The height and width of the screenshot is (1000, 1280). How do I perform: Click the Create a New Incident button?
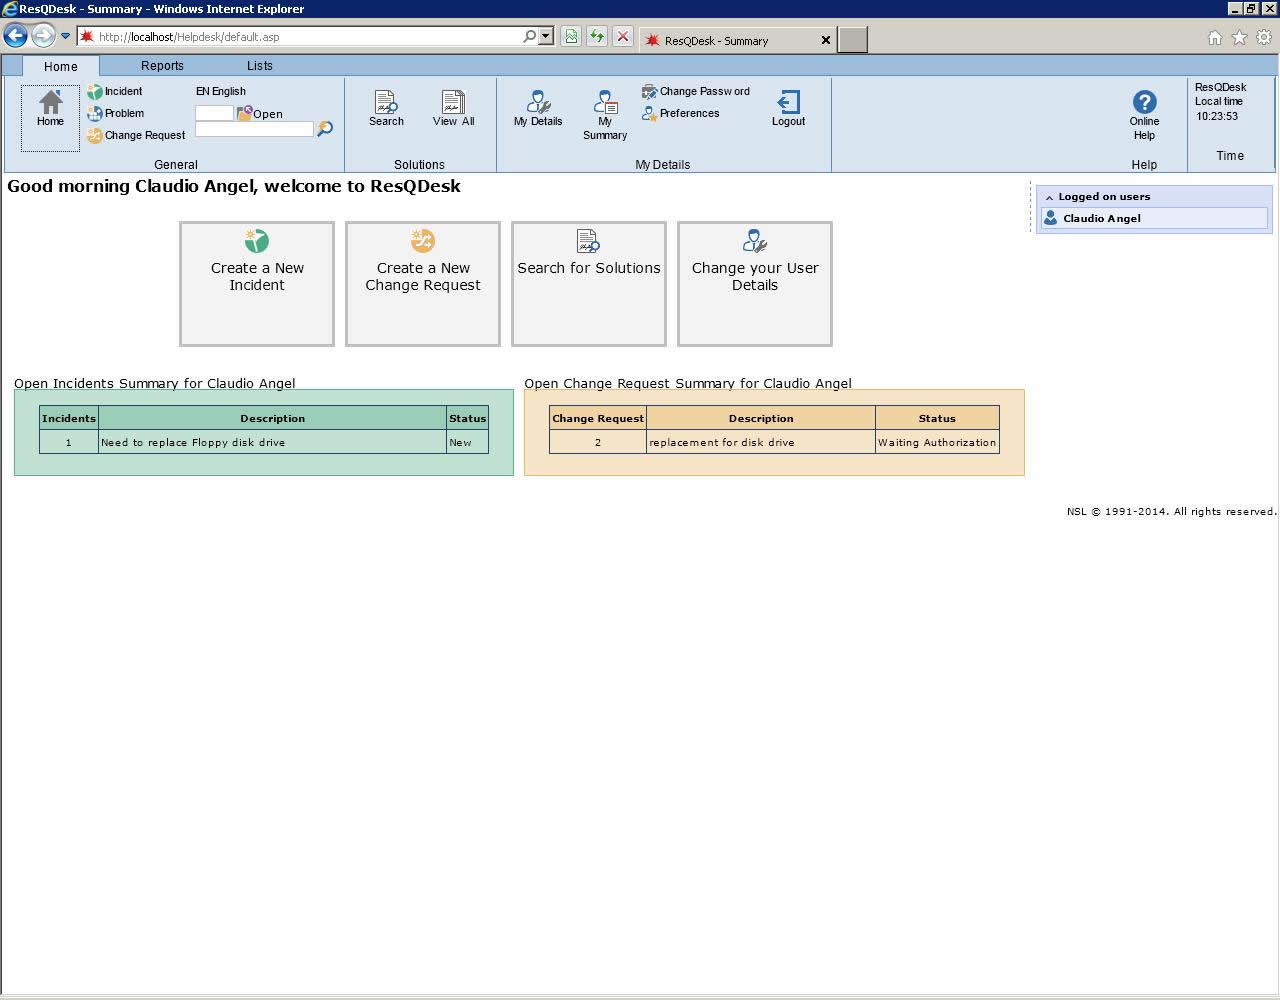(257, 284)
